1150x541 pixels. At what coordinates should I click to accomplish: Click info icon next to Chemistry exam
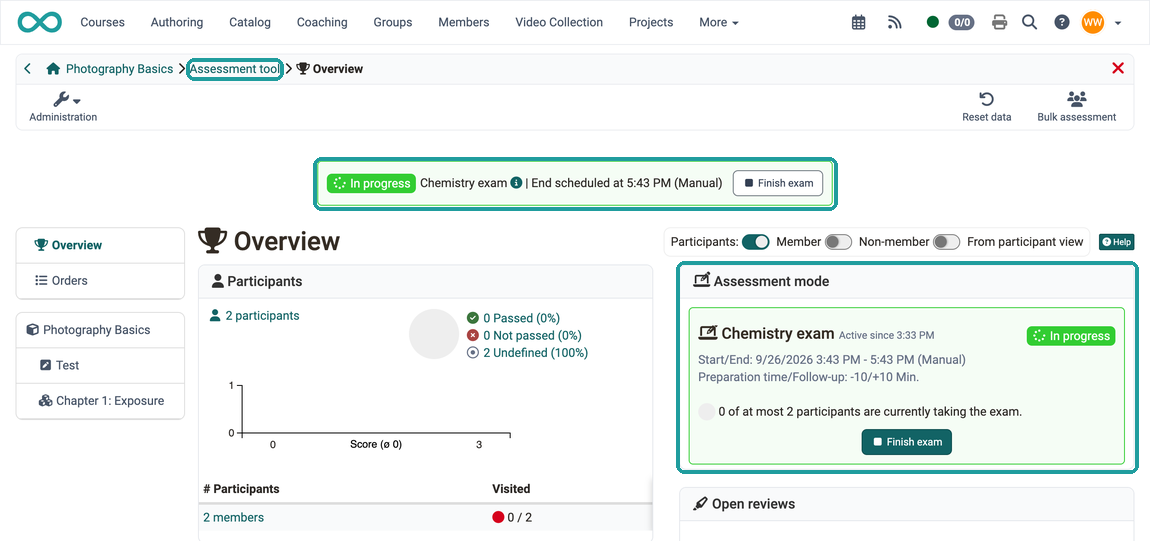click(516, 183)
